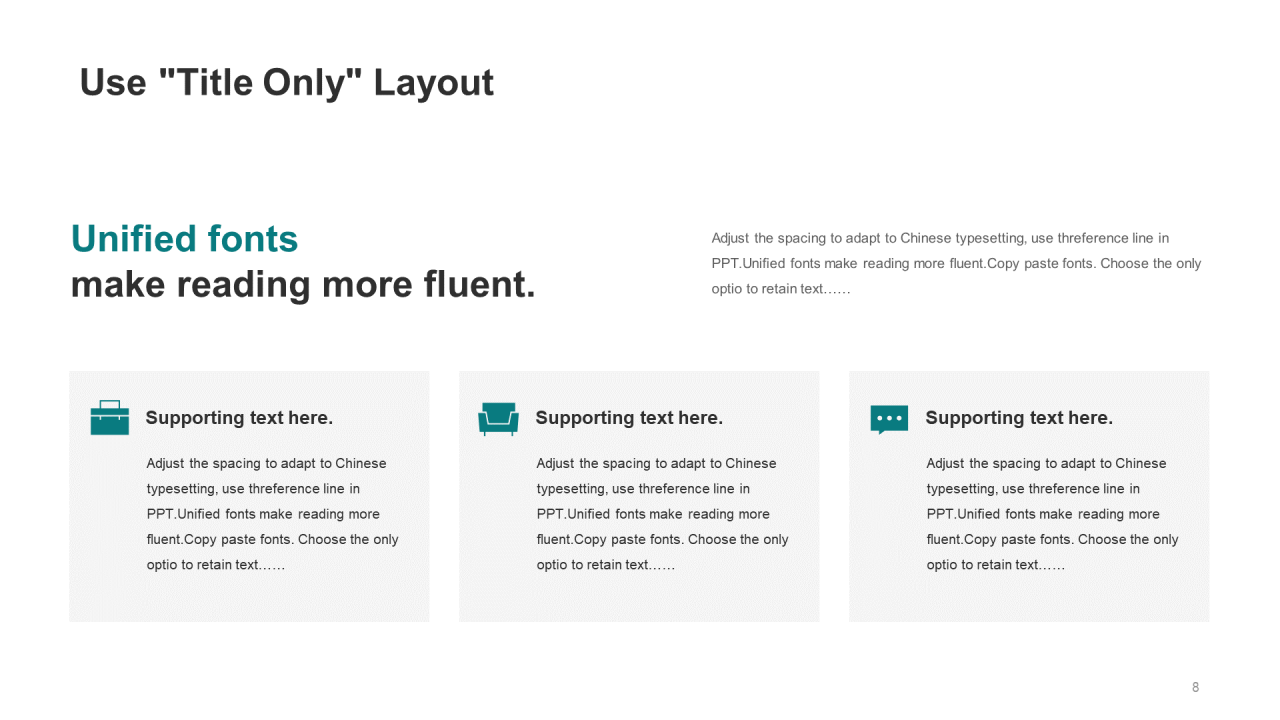The image size is (1280, 720).
Task: Click empty gray area below the chat card text
Action: point(1029,598)
